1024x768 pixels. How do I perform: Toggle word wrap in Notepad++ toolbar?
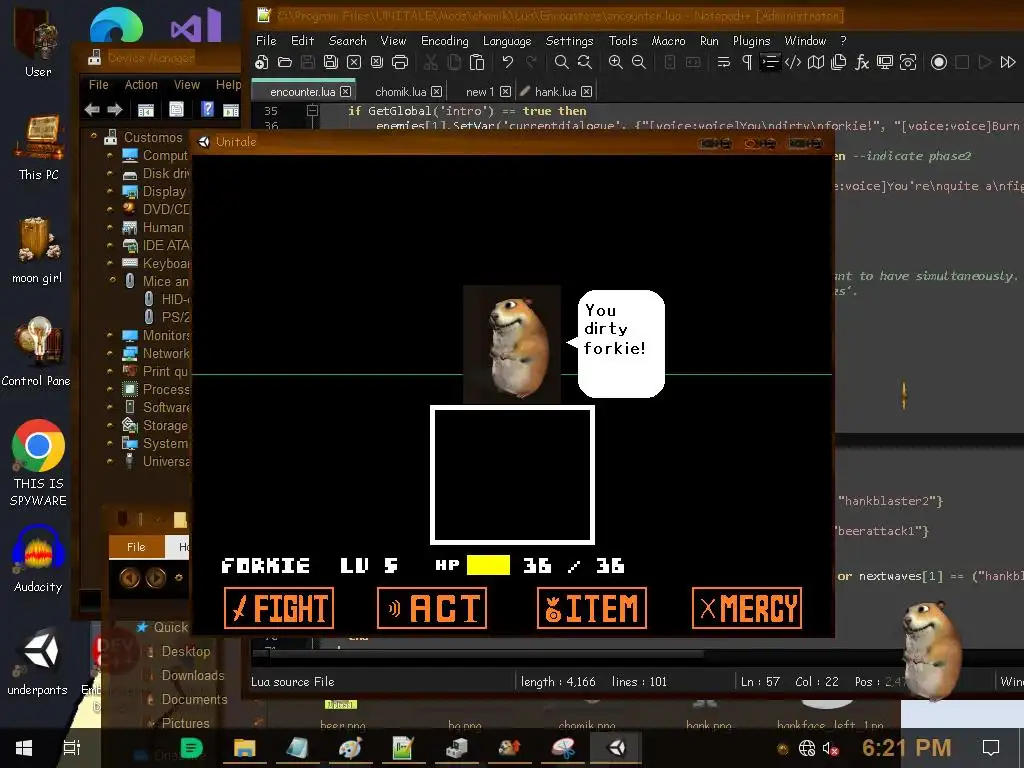(724, 62)
